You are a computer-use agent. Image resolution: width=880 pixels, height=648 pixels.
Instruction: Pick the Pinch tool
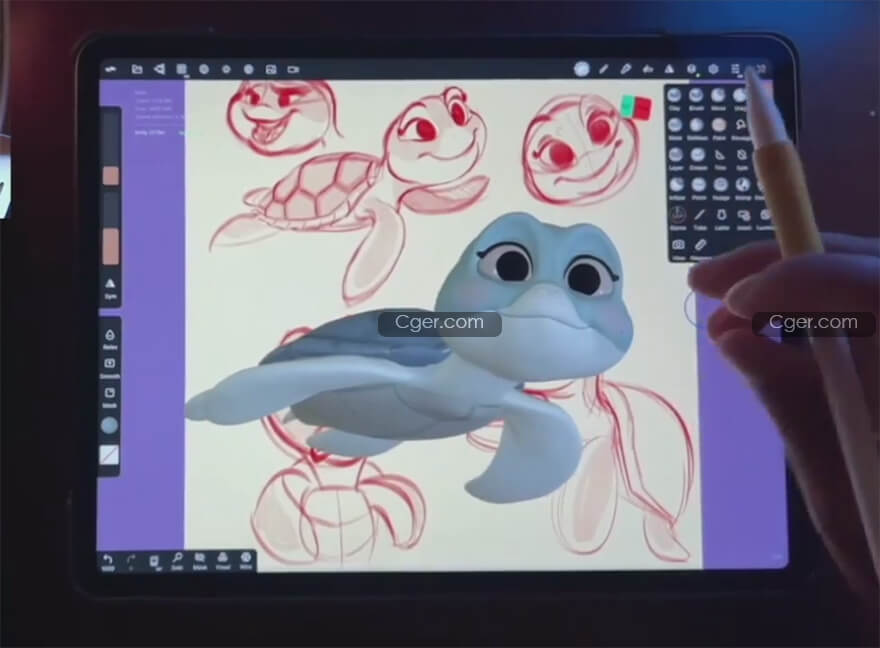click(x=699, y=188)
